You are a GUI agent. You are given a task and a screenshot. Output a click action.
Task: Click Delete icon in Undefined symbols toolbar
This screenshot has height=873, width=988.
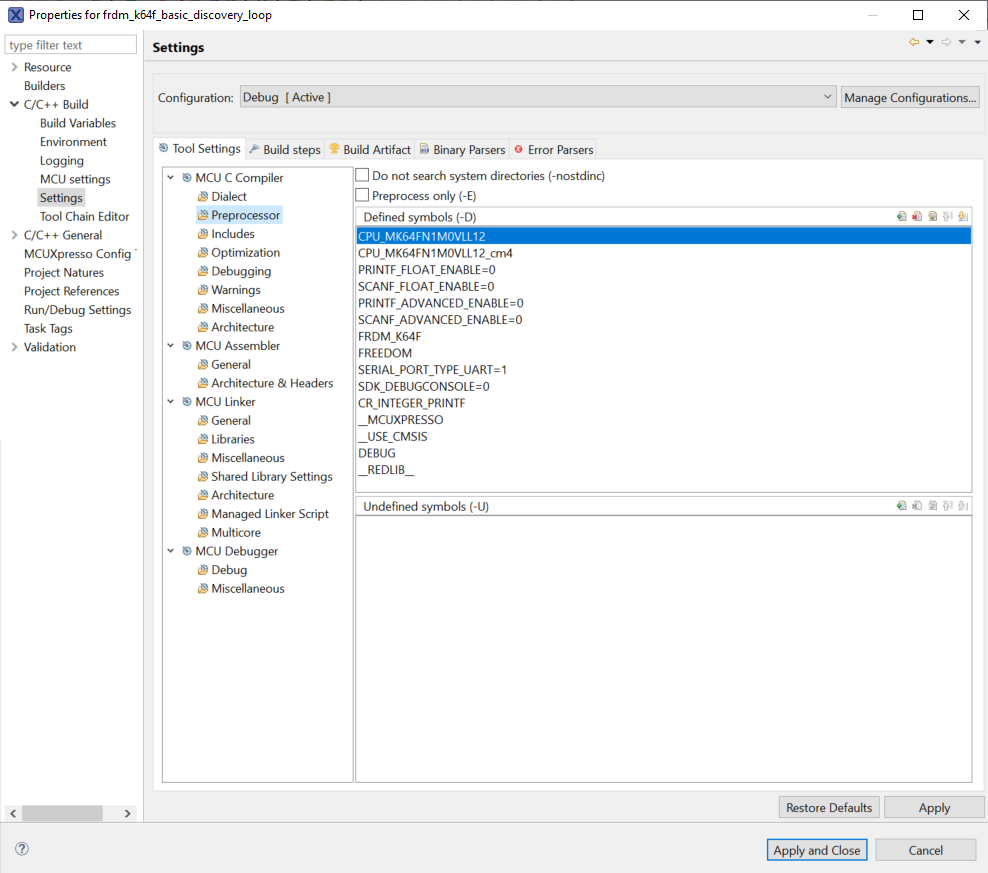click(x=917, y=506)
